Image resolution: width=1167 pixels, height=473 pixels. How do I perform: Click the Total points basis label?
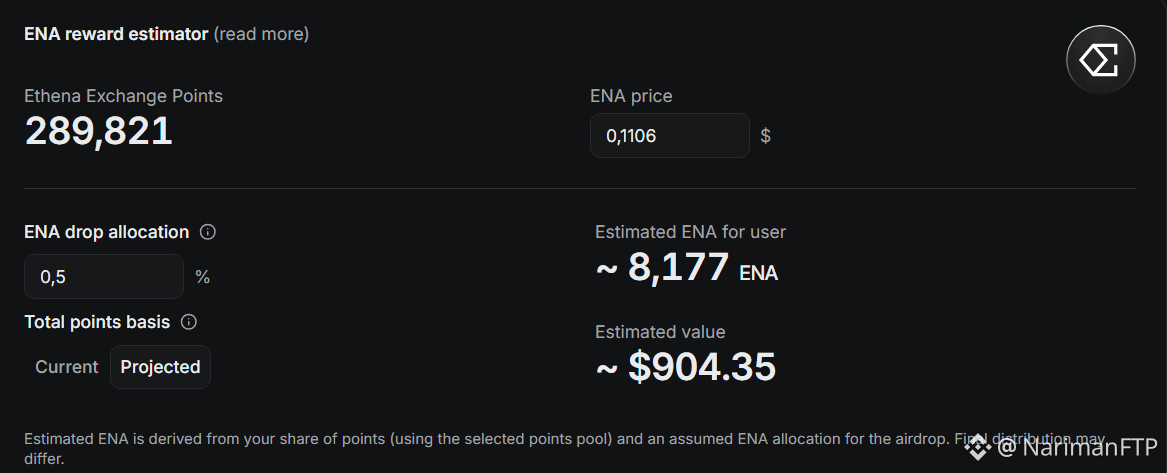(x=97, y=322)
